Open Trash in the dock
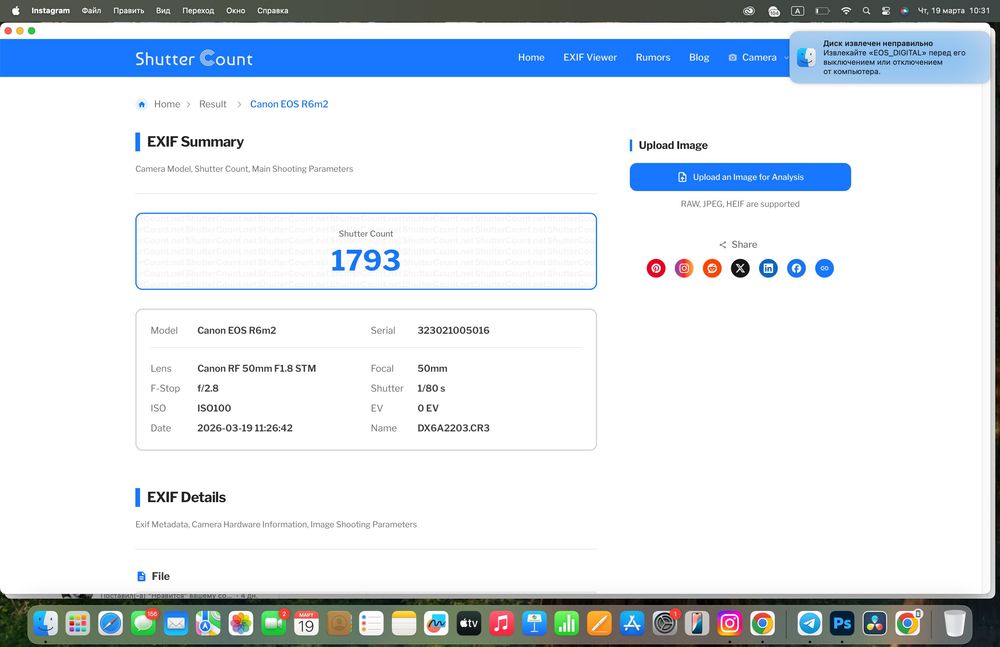 coord(955,623)
